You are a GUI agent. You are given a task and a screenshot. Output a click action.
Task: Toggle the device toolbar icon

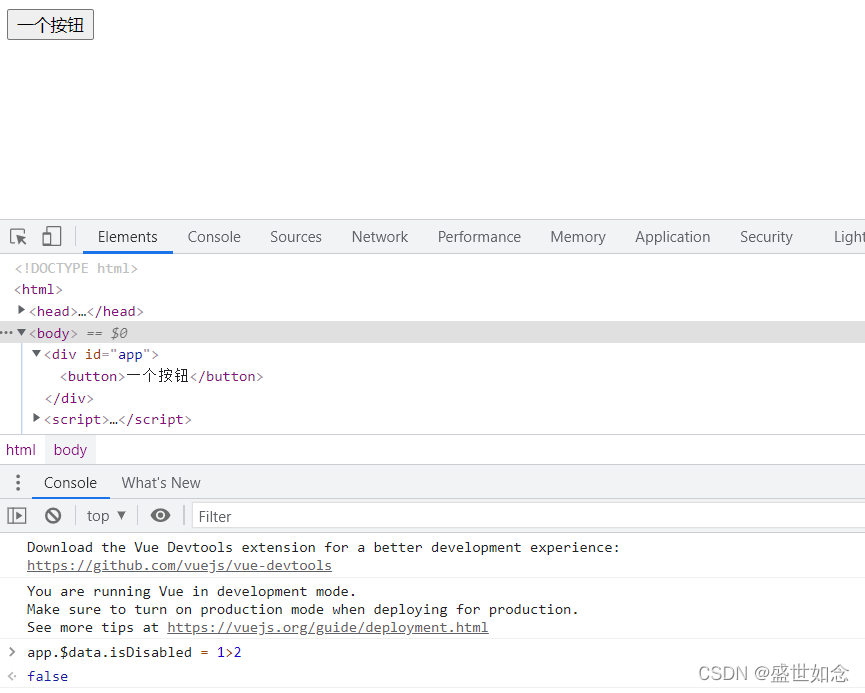pos(51,237)
